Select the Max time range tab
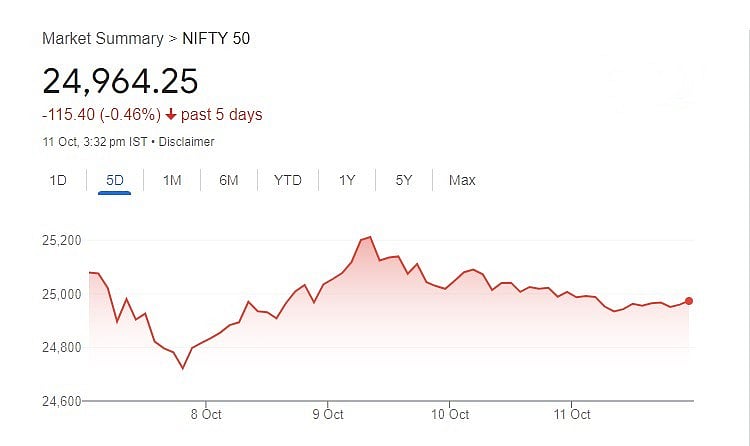Viewport: 750px width, 446px height. tap(462, 180)
